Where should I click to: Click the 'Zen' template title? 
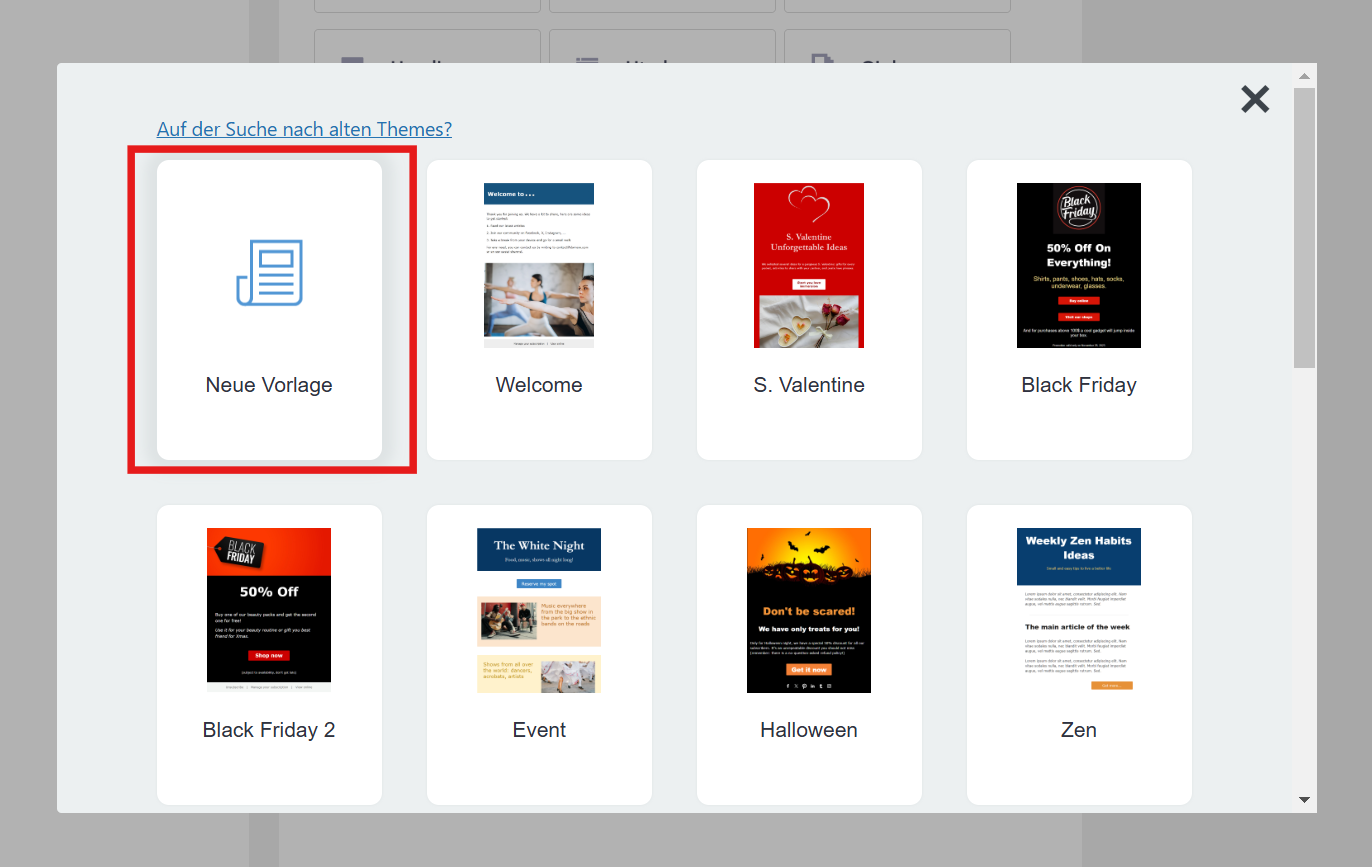[x=1079, y=730]
